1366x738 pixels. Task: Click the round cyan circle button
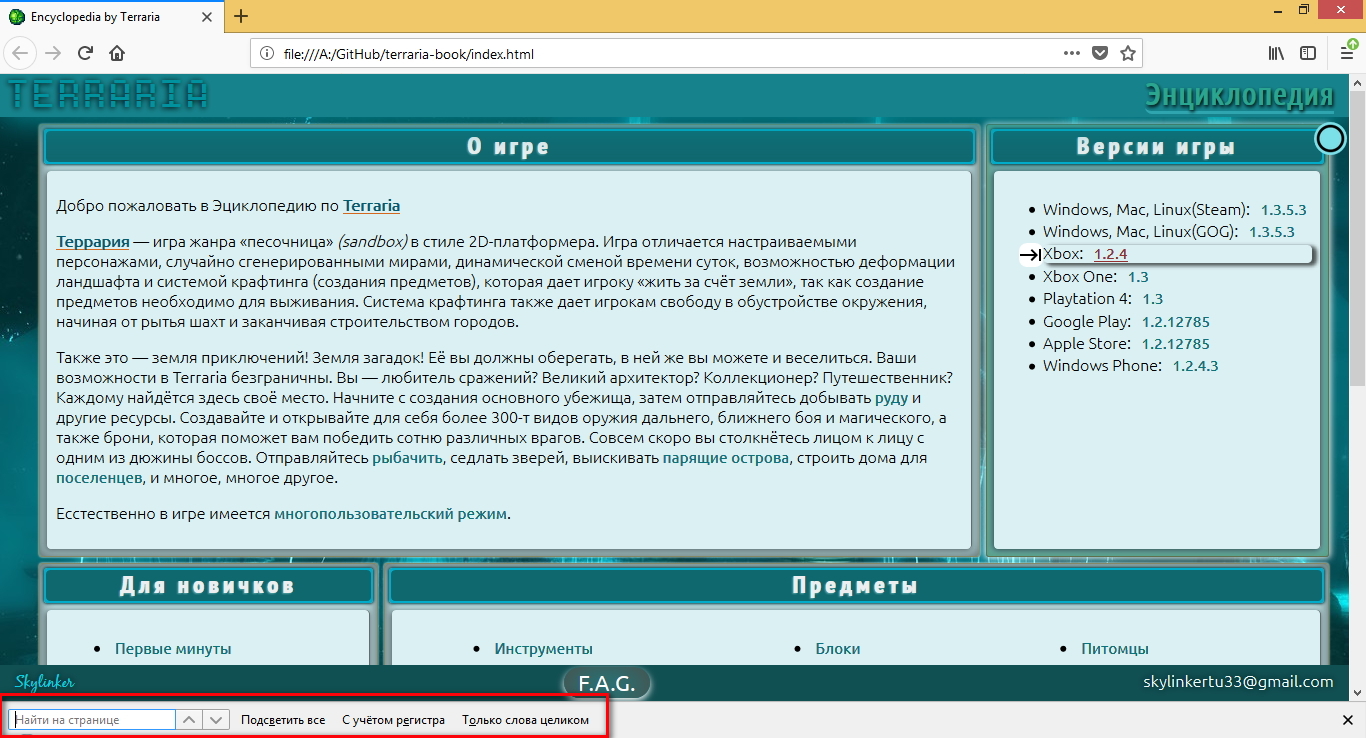[x=1330, y=138]
